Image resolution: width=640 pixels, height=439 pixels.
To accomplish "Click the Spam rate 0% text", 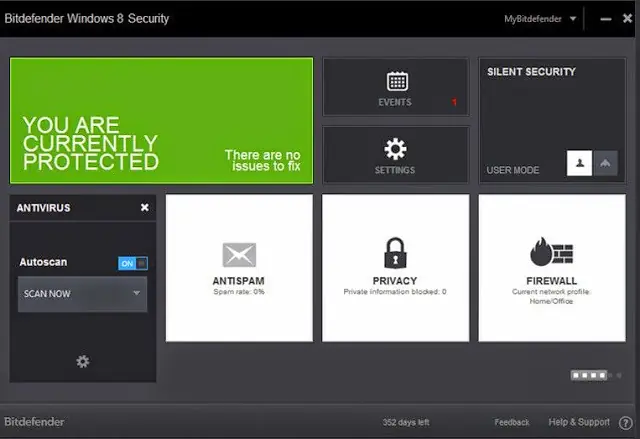I will coord(239,292).
